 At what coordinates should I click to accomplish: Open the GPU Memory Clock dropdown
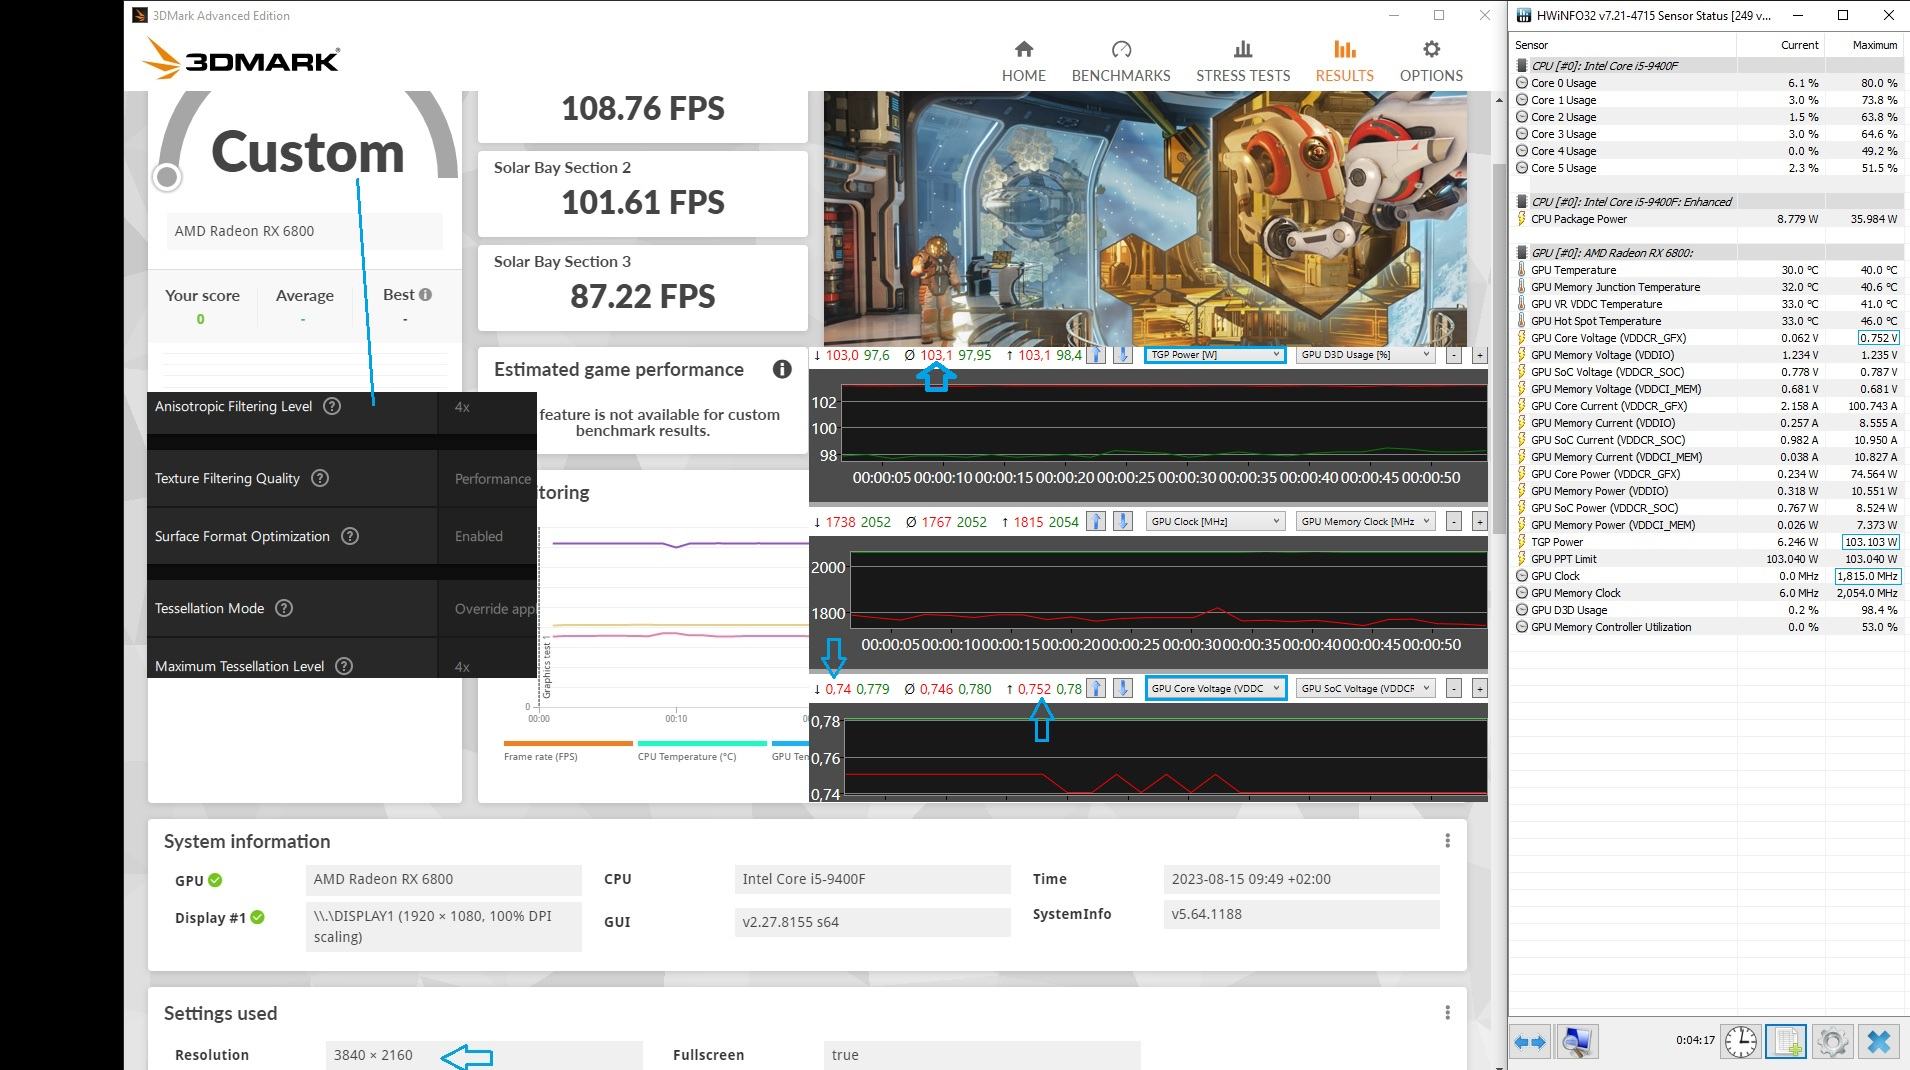[1366, 521]
